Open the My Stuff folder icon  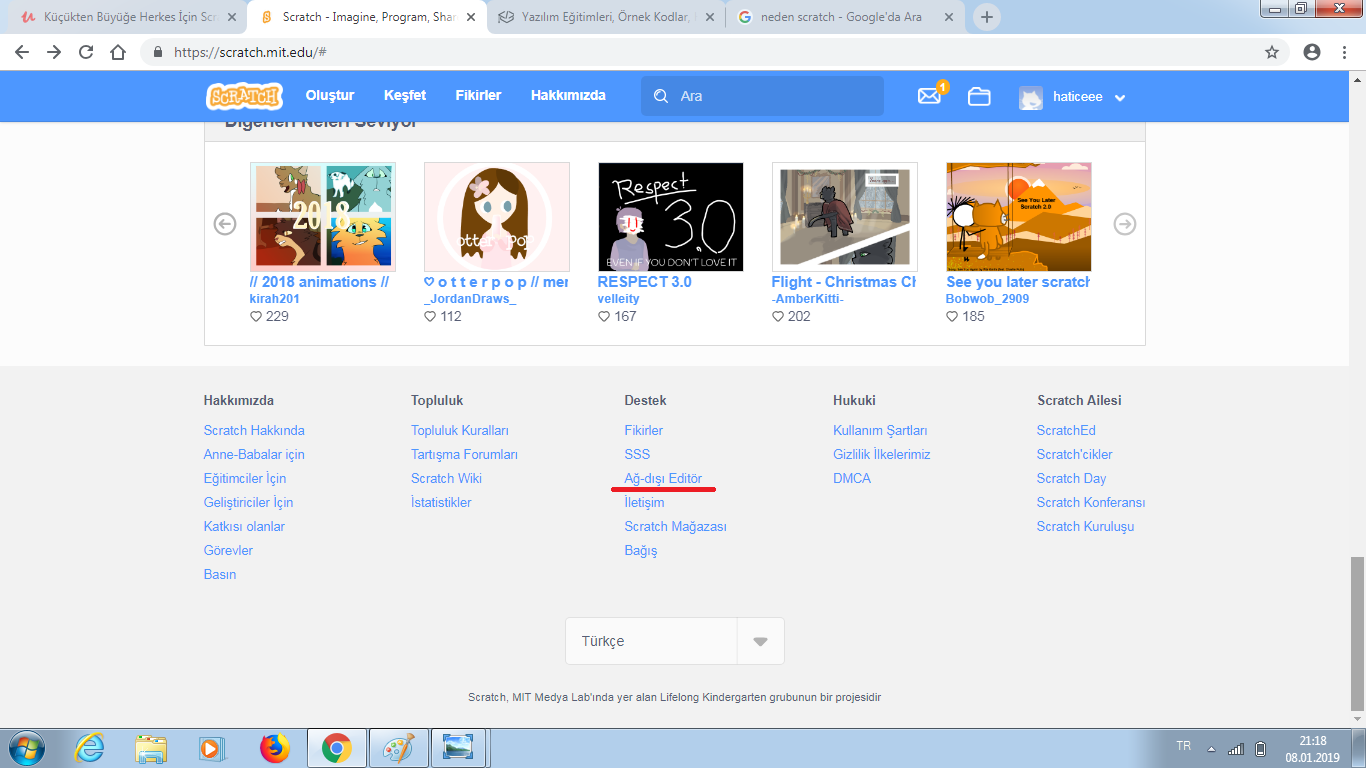pyautogui.click(x=979, y=96)
